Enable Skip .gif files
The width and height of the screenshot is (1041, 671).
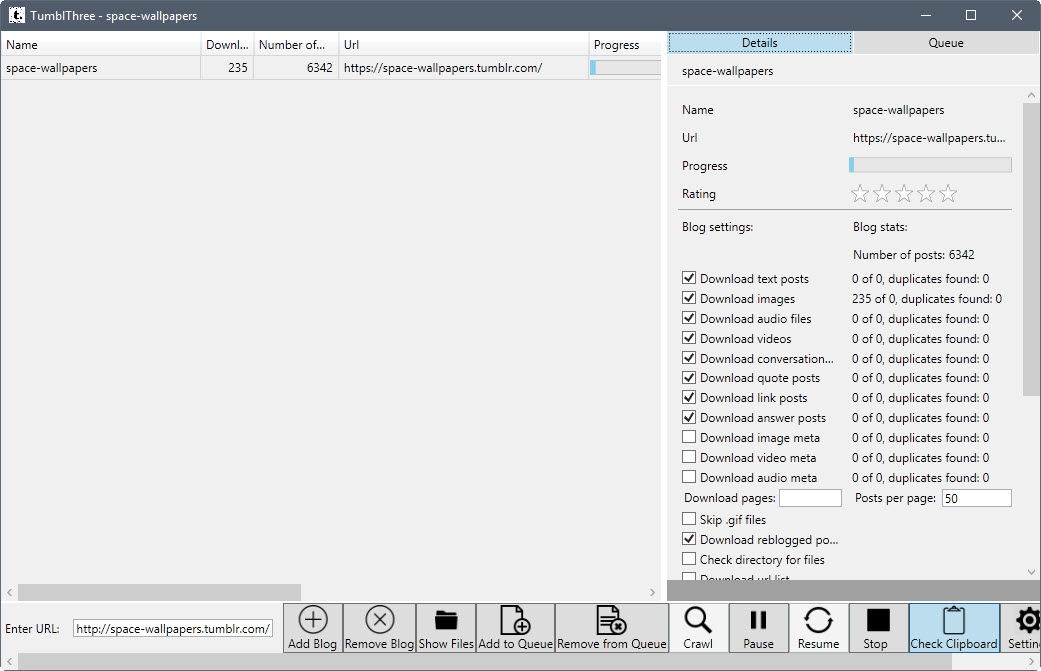click(x=689, y=518)
